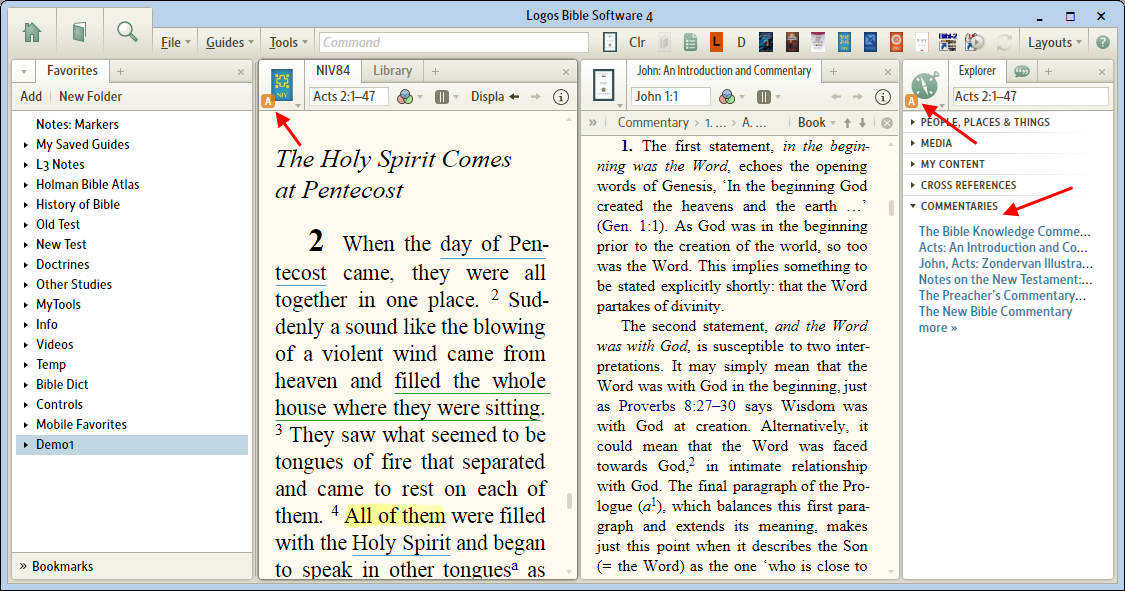Go forward in NIV84 panel history

pos(536,97)
